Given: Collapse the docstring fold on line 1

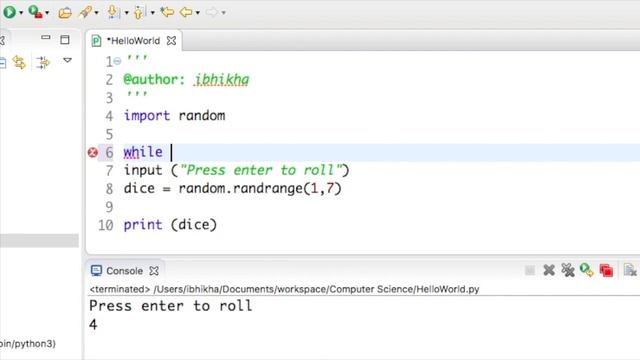Looking at the screenshot, I should coord(118,61).
